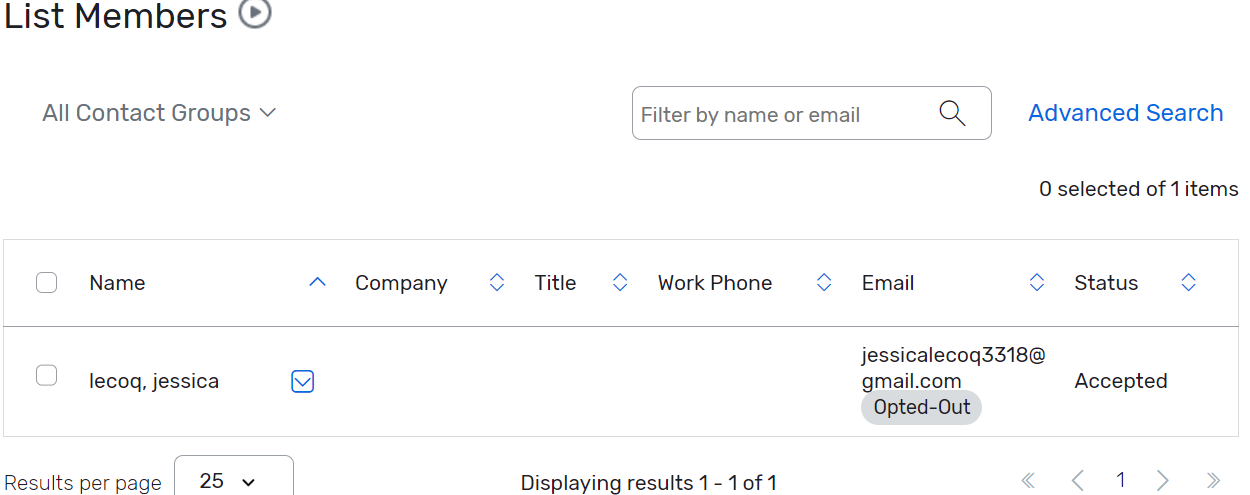Click the play video icon beside List Members

[x=255, y=14]
